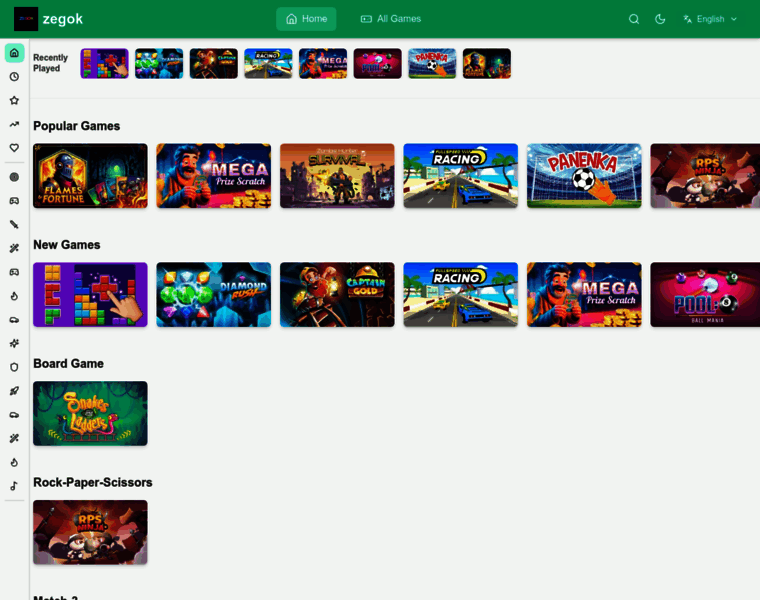The width and height of the screenshot is (760, 600).
Task: Open Panenka thumbnail in Recently Played row
Action: (432, 63)
